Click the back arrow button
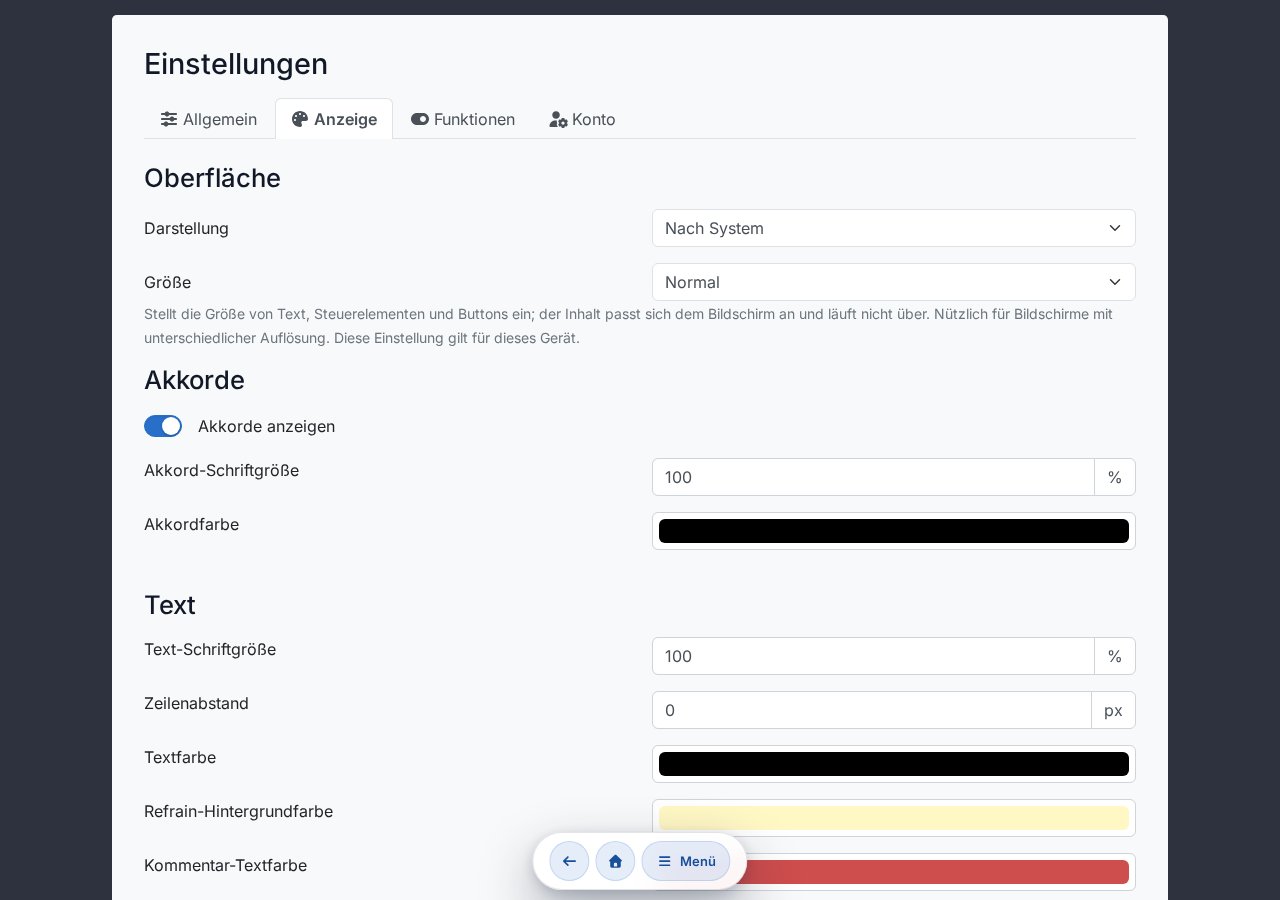 (569, 861)
